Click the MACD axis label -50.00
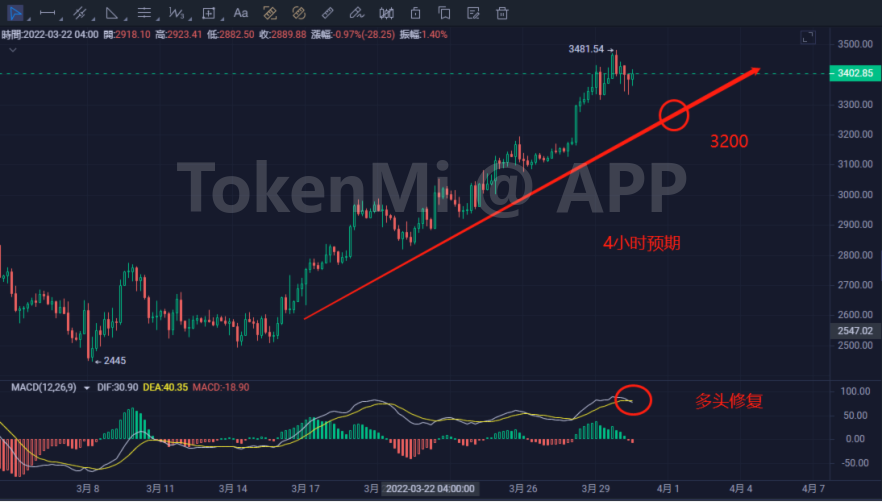The width and height of the screenshot is (882, 502). (855, 463)
